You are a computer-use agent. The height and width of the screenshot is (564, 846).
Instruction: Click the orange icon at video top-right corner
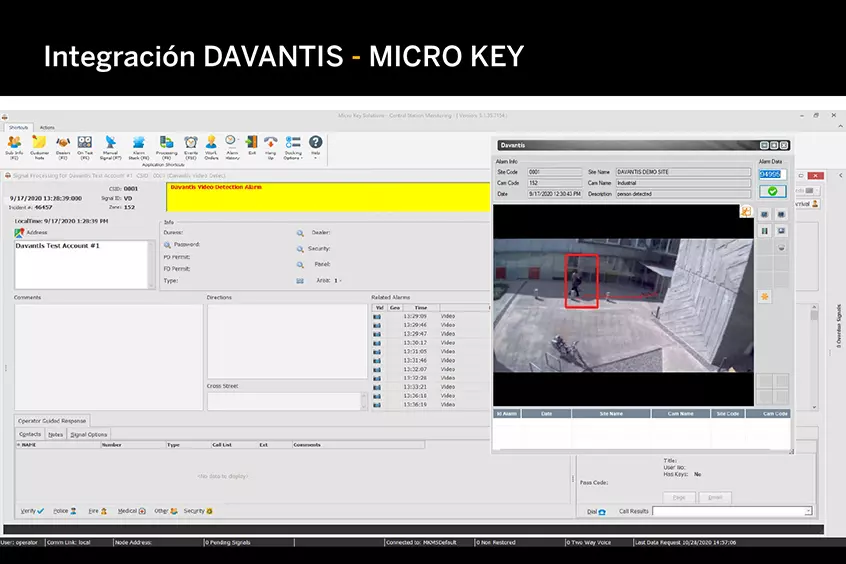pyautogui.click(x=746, y=212)
